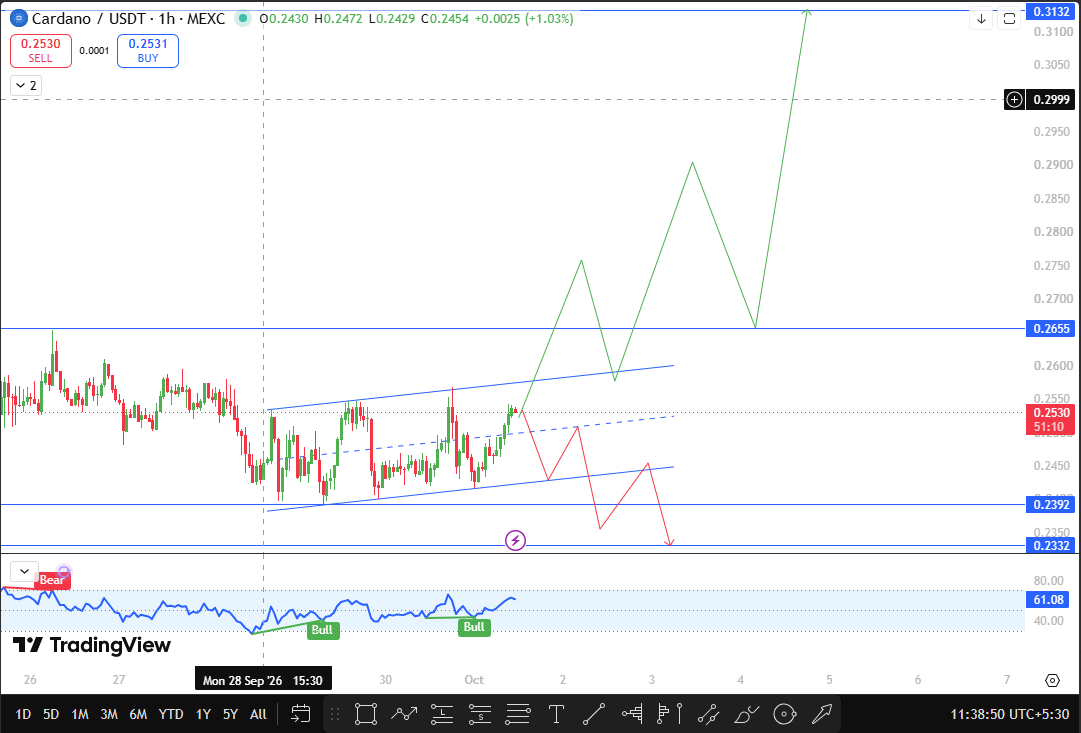Grab the drawing toolbar dotted handle
The image size is (1081, 733).
(x=336, y=714)
